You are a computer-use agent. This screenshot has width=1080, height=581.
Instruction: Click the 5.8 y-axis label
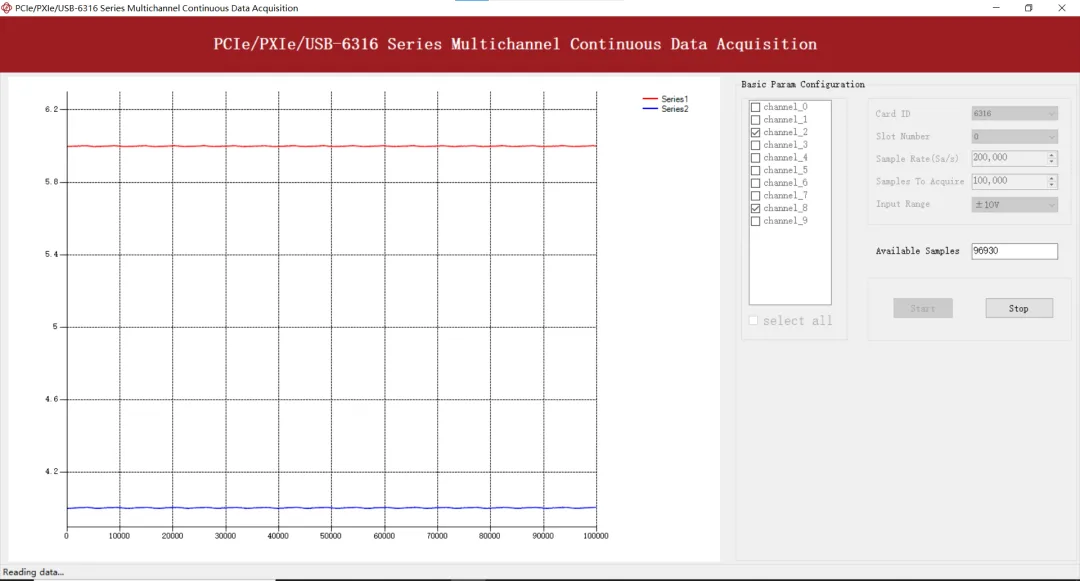tap(51, 182)
